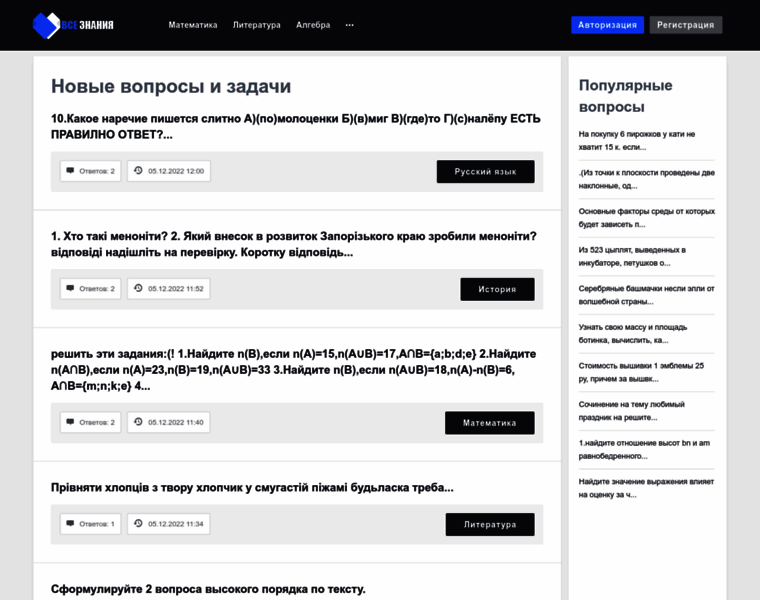This screenshot has width=760, height=600.
Task: Open the Литература nav menu item
Action: 256,25
